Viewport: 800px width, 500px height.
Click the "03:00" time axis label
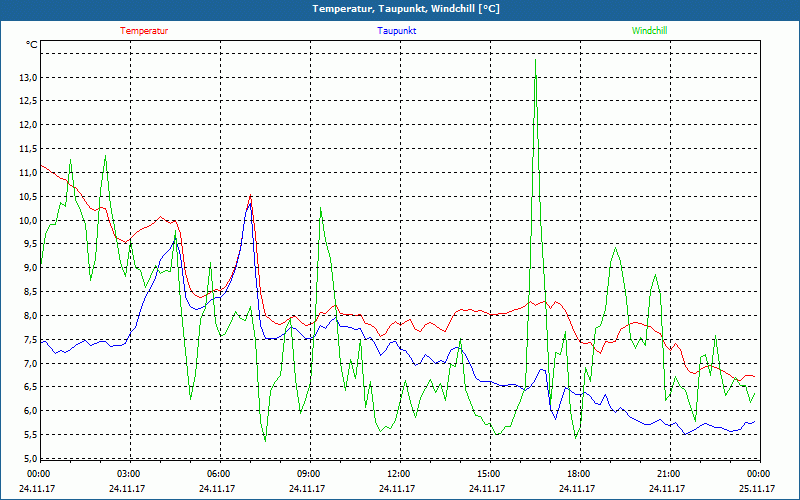point(128,474)
